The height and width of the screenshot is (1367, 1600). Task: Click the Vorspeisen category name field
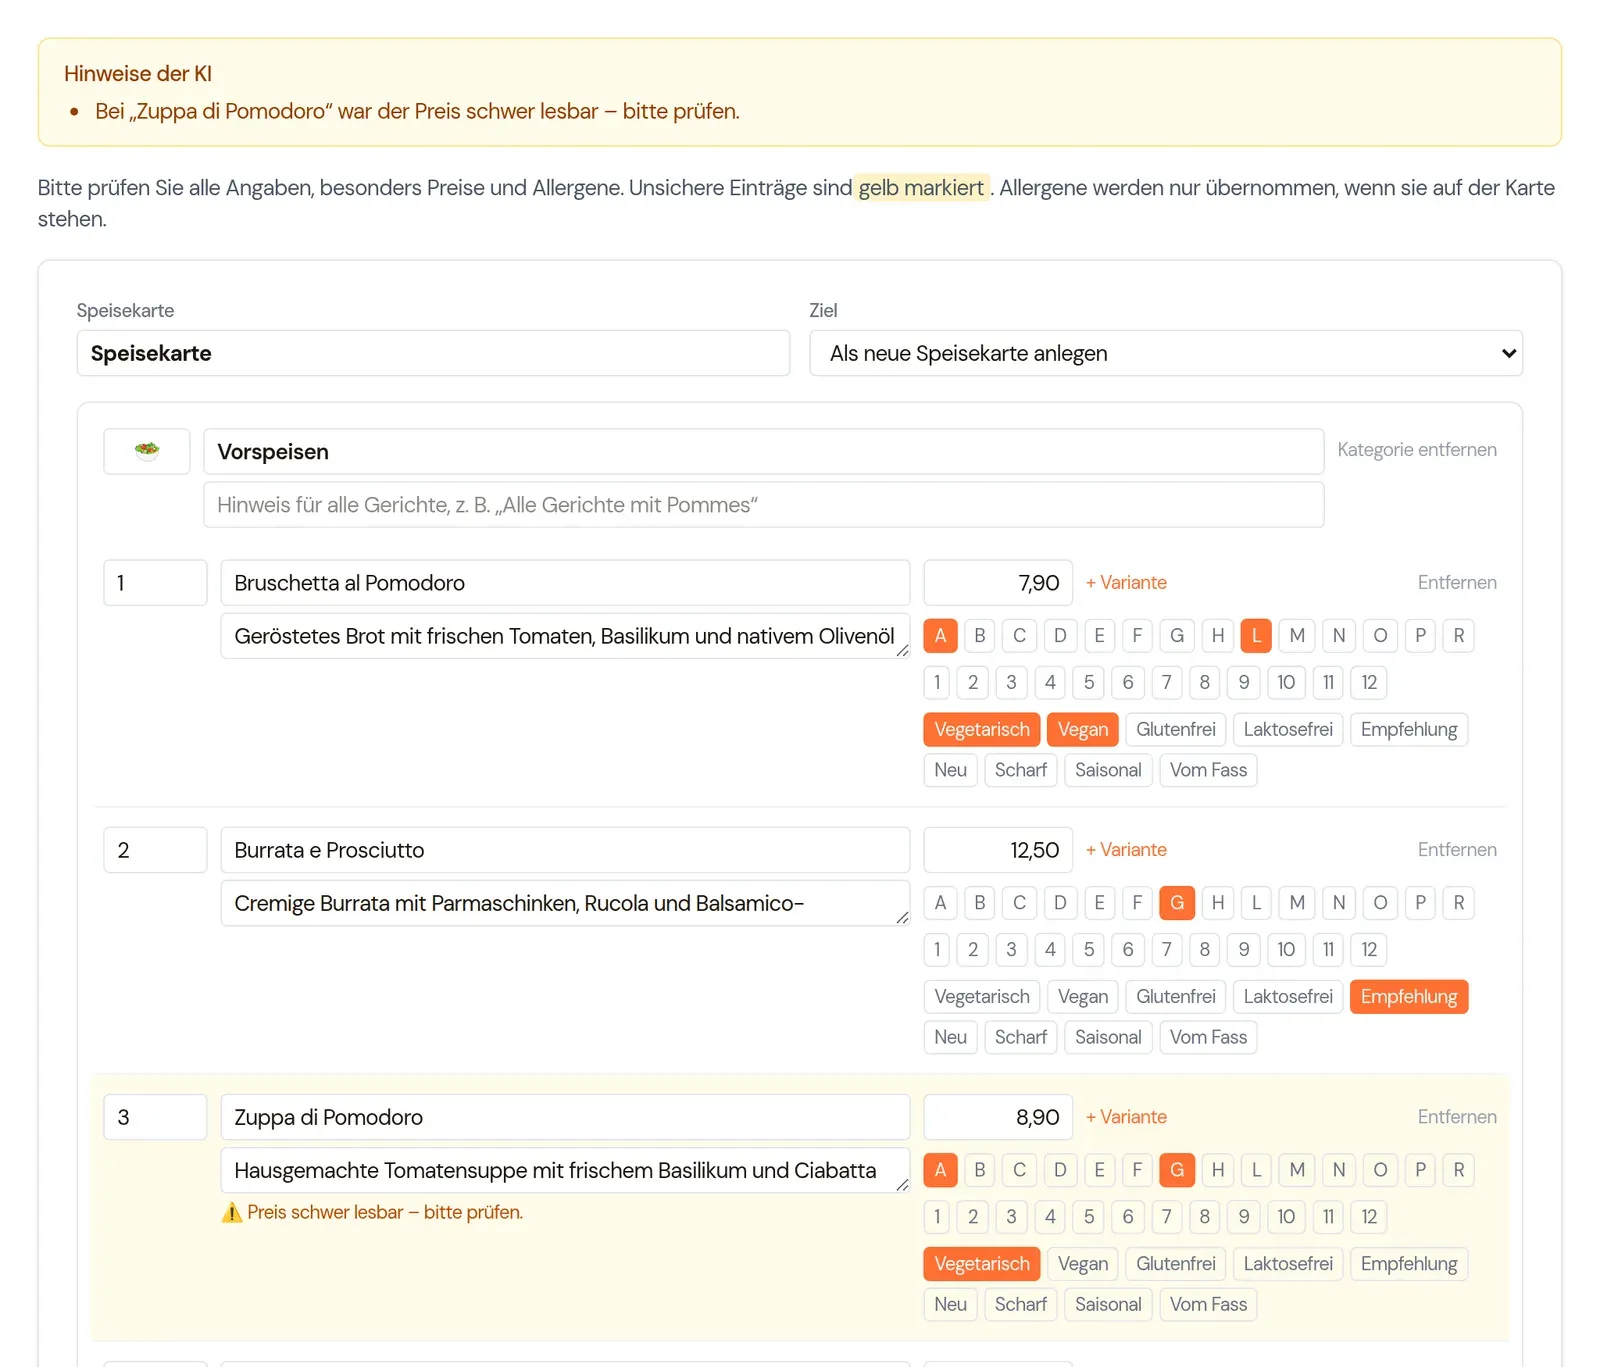click(x=764, y=451)
